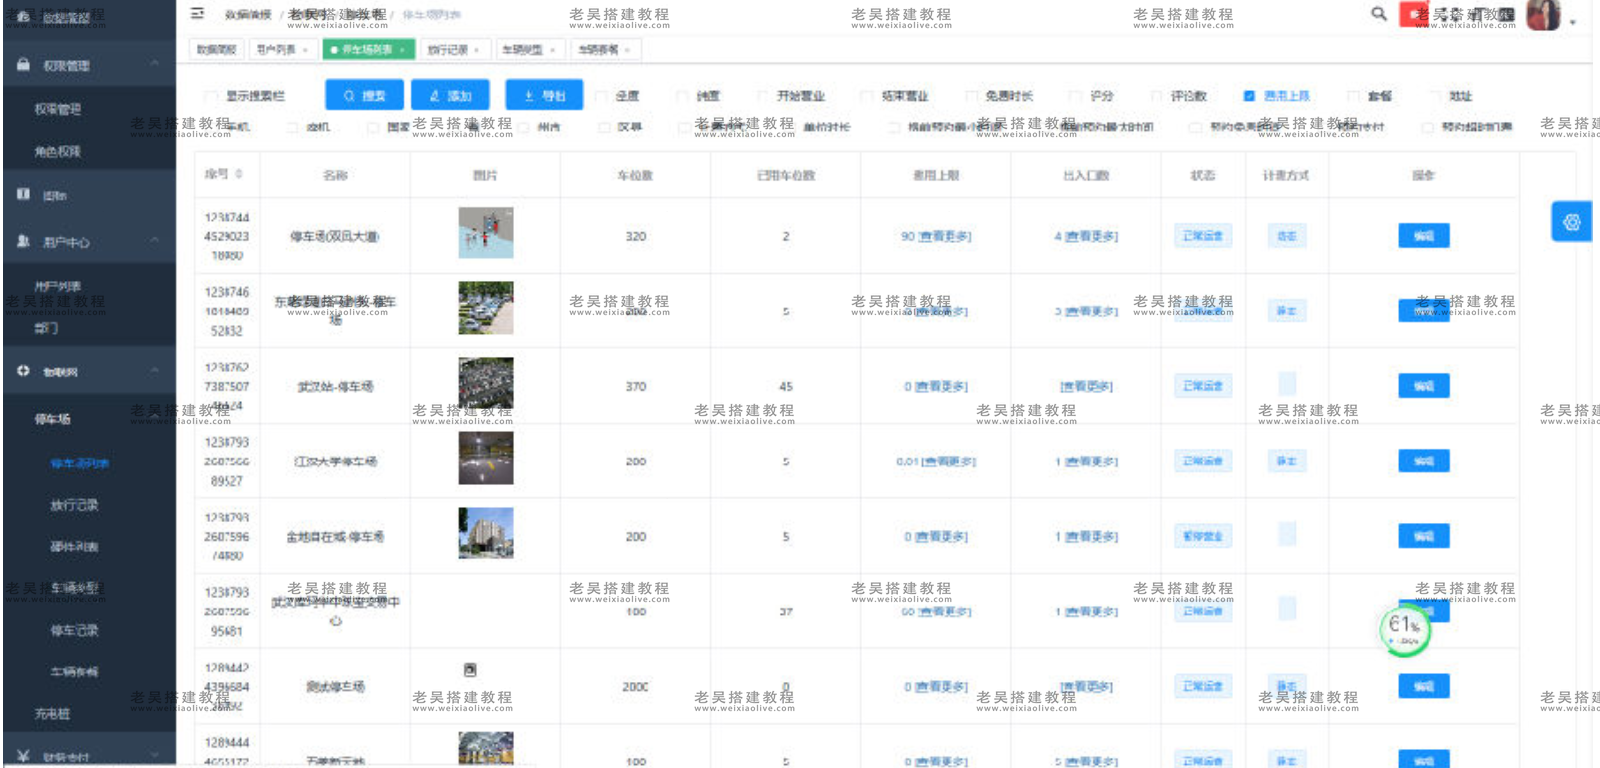Open the dropdown arrow next to the avatar

[x=1573, y=21]
